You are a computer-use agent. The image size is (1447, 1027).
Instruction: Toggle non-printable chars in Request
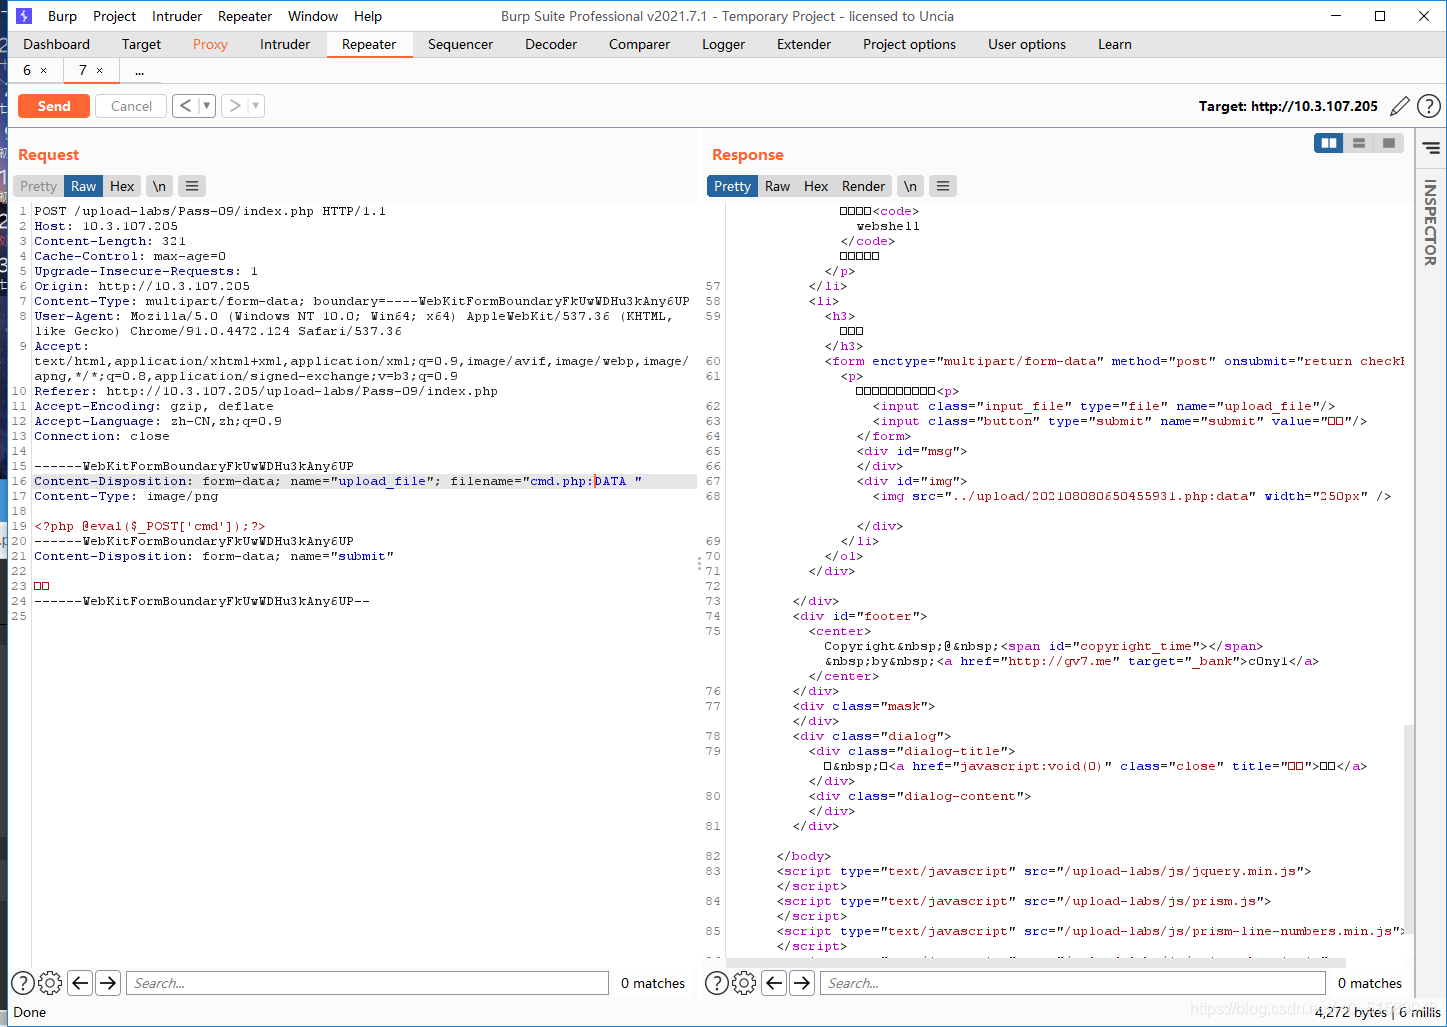[159, 186]
